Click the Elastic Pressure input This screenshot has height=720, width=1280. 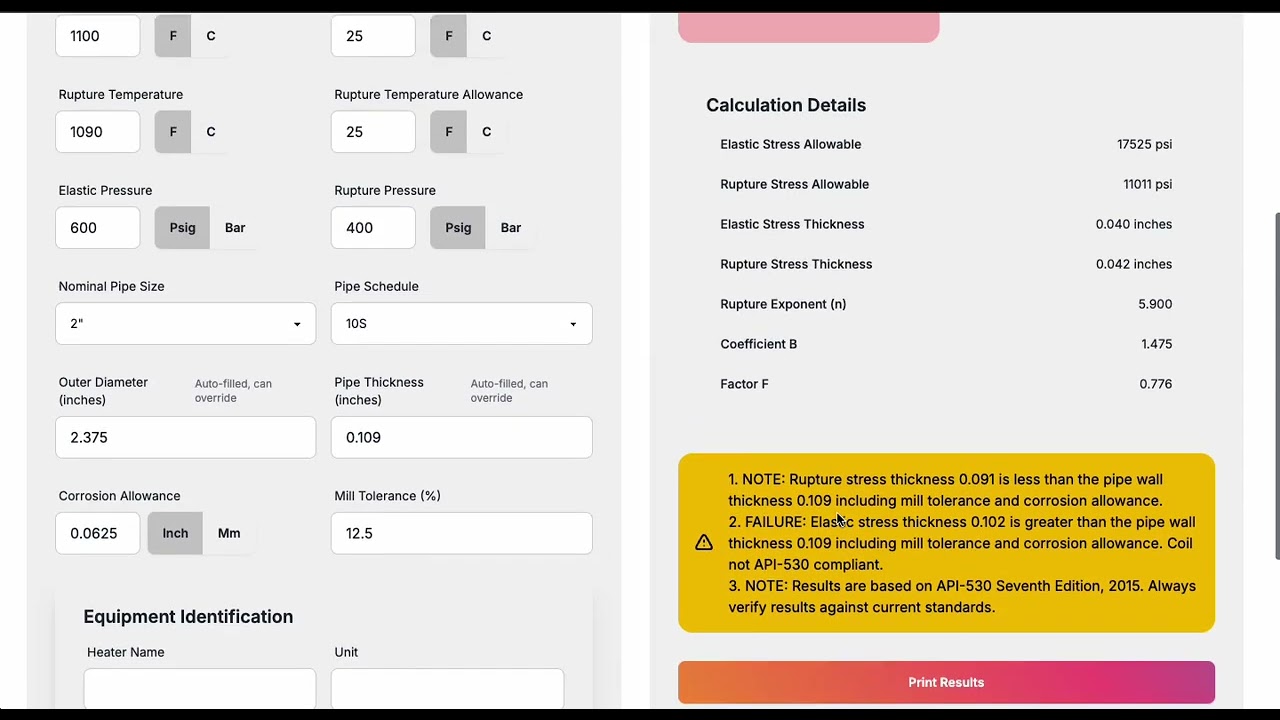98,228
